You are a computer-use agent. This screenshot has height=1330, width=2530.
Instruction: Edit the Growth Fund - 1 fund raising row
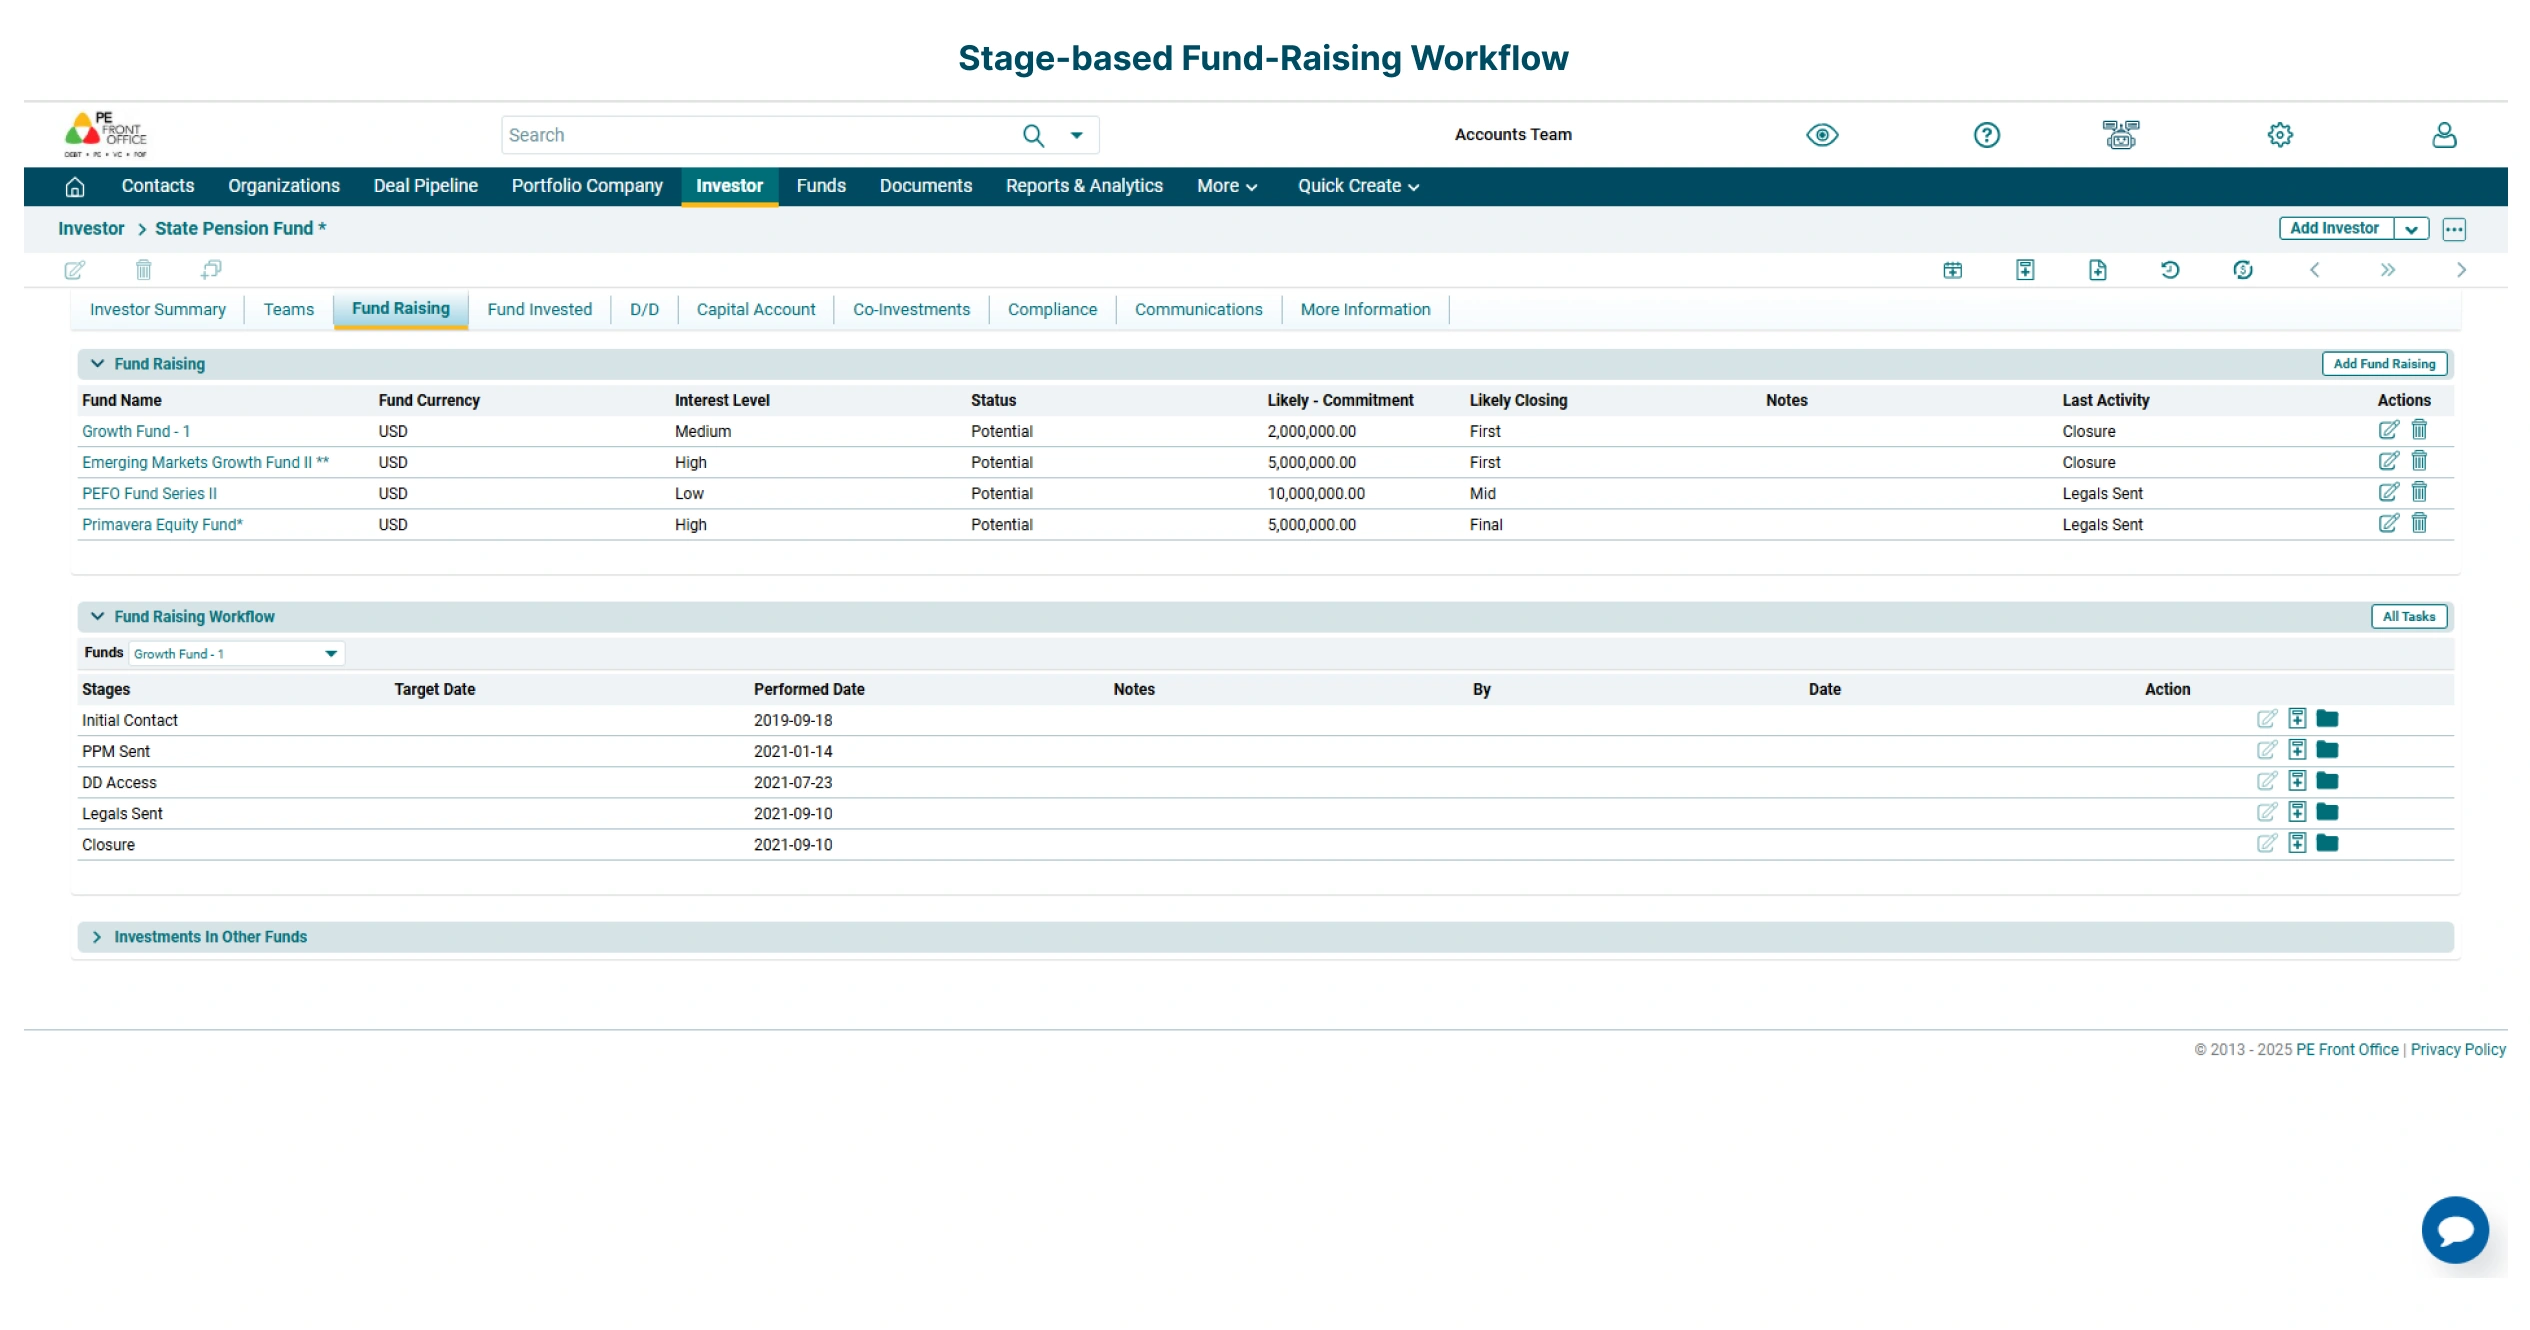(x=2389, y=430)
